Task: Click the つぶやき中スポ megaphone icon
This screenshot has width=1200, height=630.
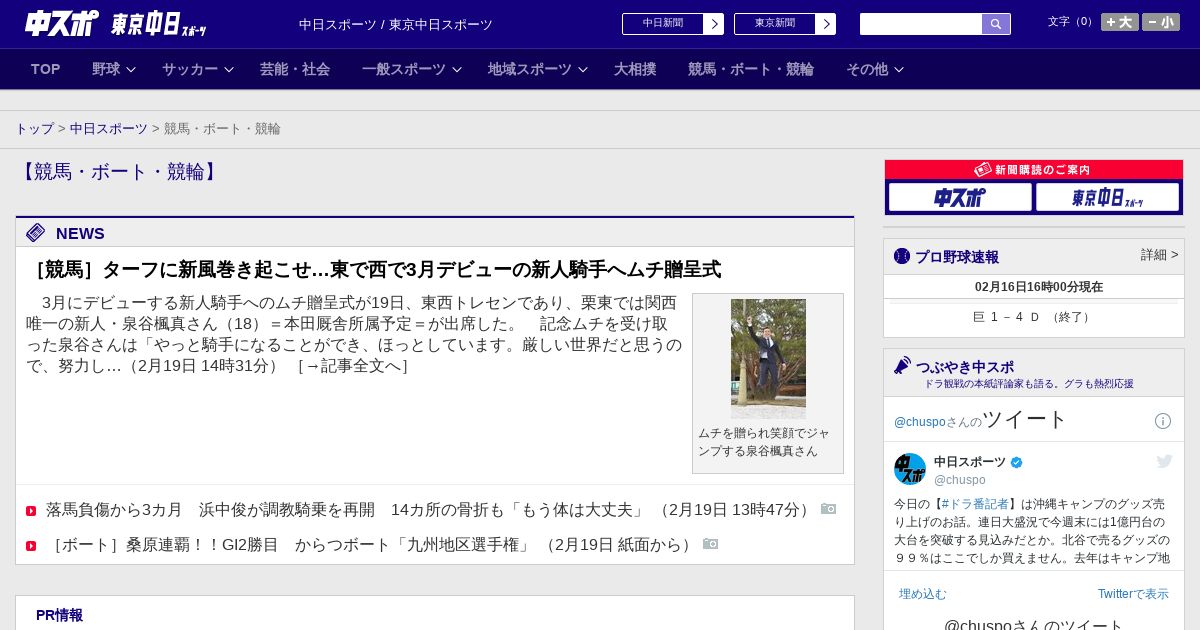Action: point(902,366)
